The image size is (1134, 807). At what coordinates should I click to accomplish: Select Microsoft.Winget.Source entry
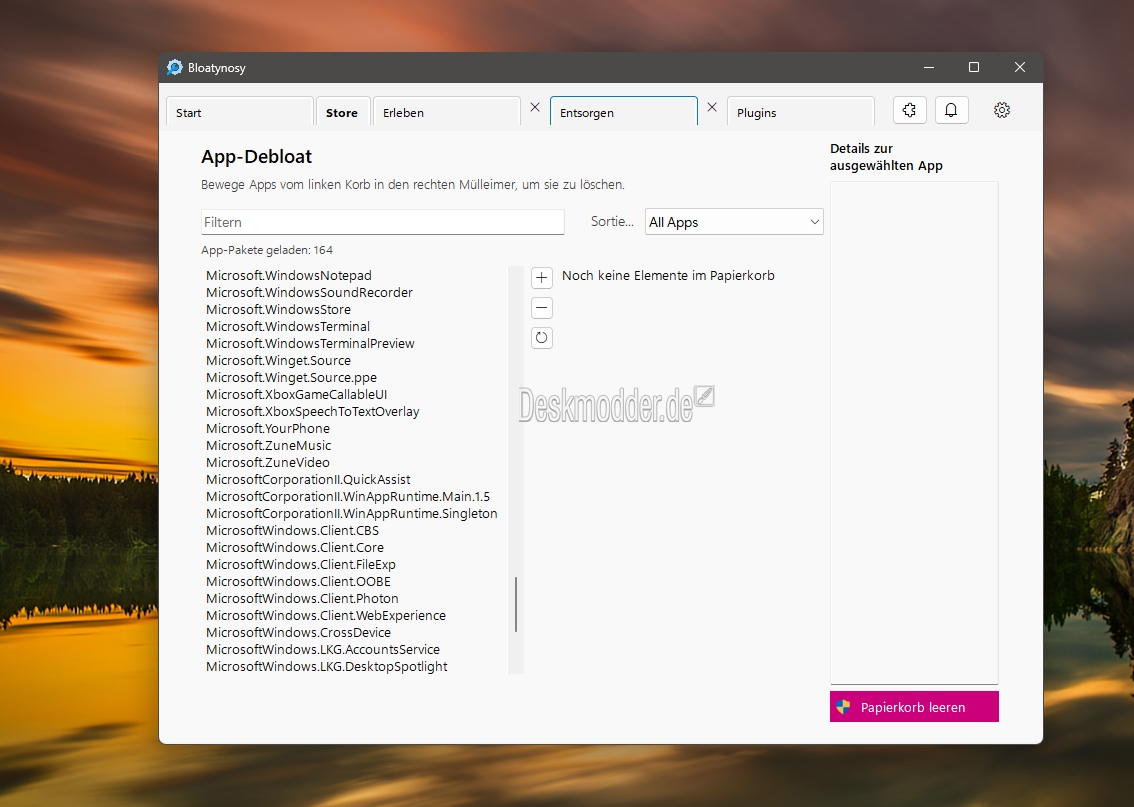[x=278, y=360]
